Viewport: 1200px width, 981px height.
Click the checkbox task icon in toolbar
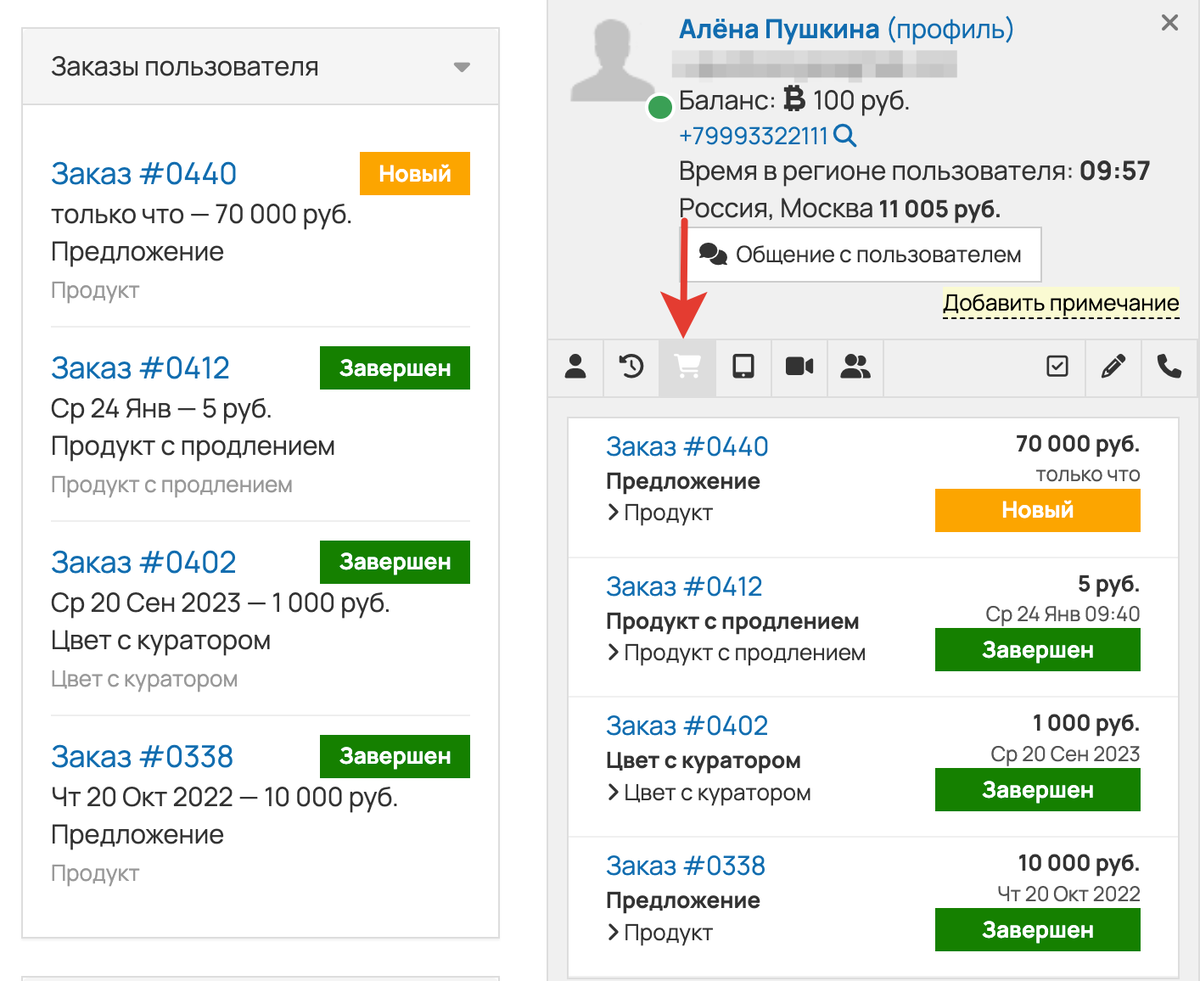tap(1057, 367)
